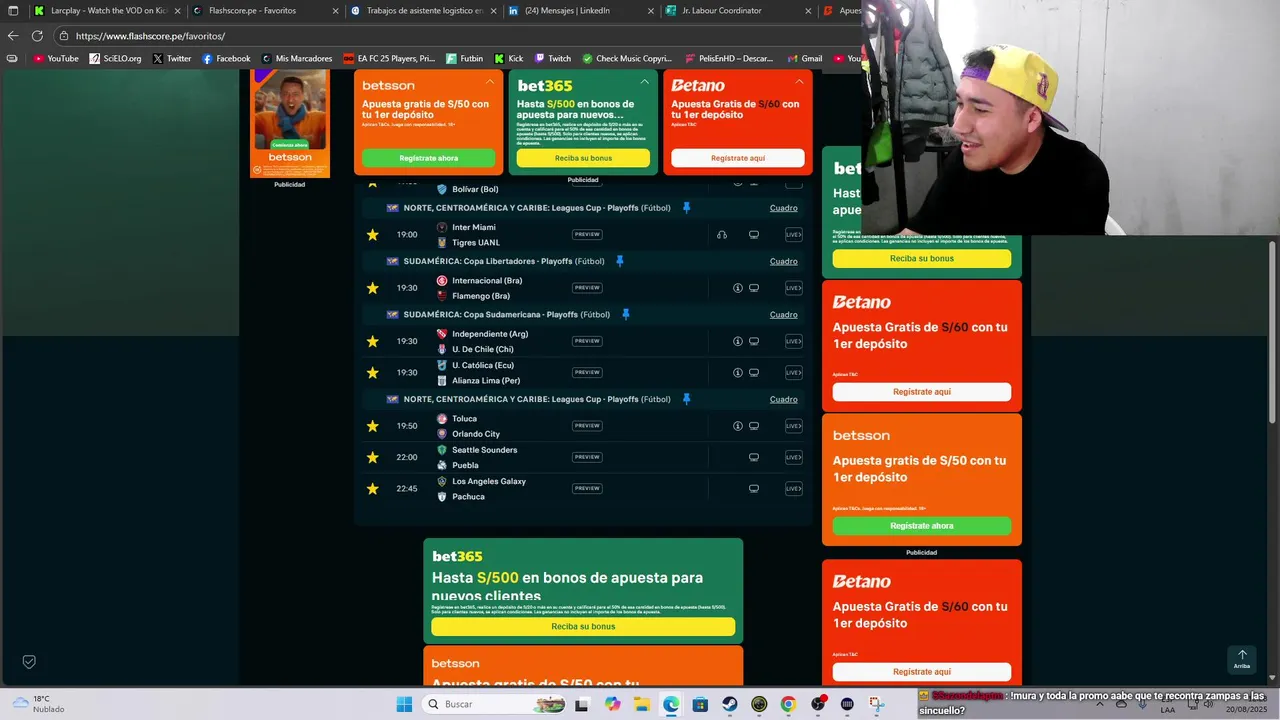Open File Explorer from the taskbar
1280x720 pixels.
[642, 704]
